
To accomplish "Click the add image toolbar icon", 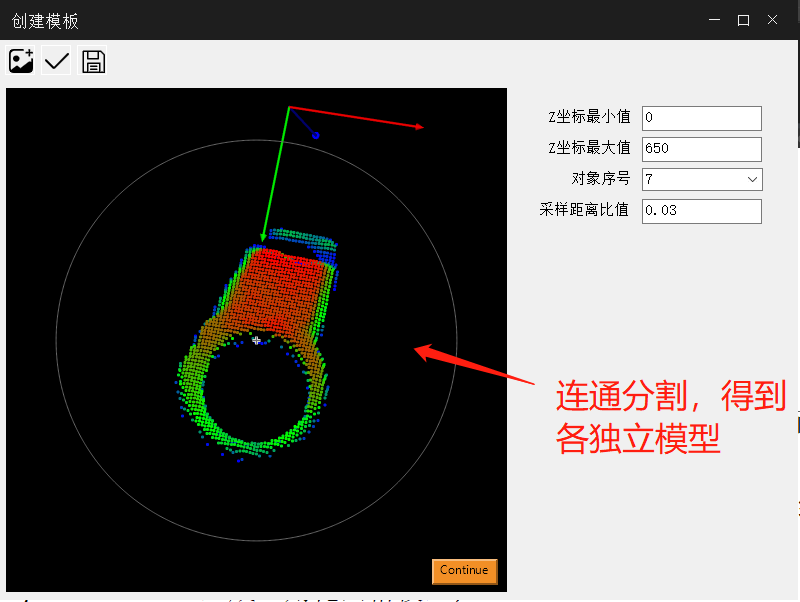I will [21, 61].
